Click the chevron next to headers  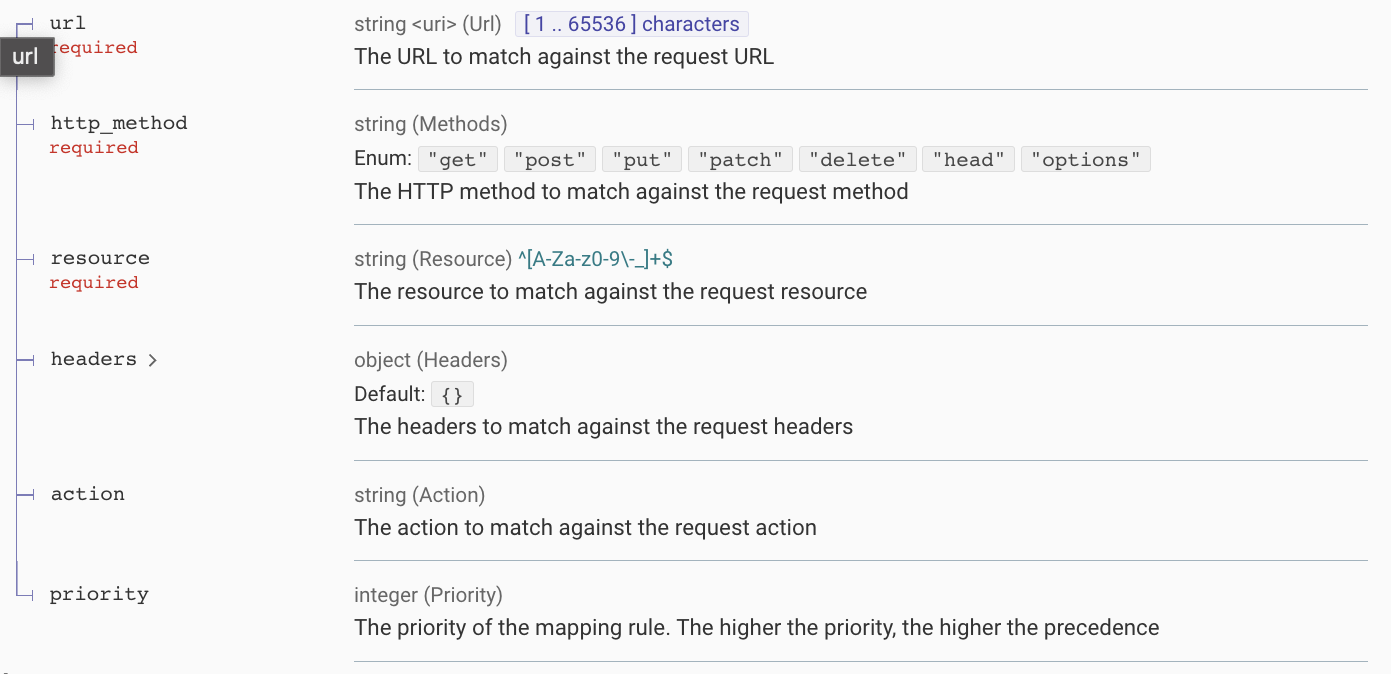[x=152, y=359]
